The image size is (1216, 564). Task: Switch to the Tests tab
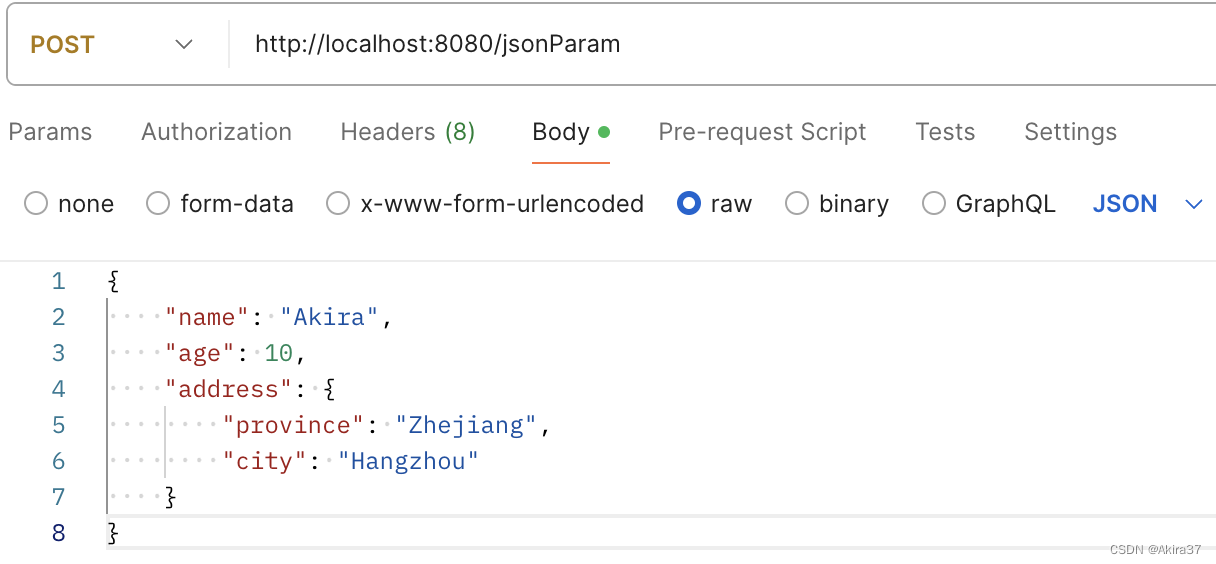[x=945, y=132]
